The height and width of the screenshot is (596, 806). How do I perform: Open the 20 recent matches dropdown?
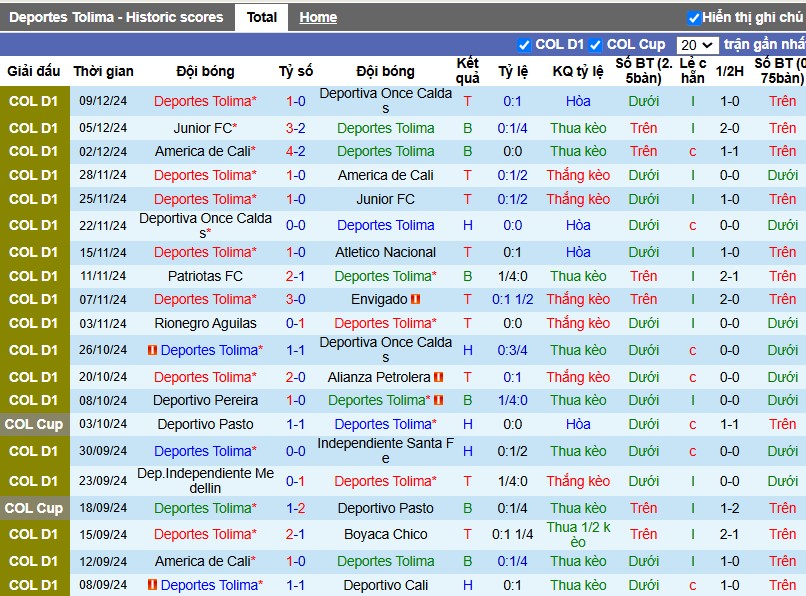click(697, 45)
